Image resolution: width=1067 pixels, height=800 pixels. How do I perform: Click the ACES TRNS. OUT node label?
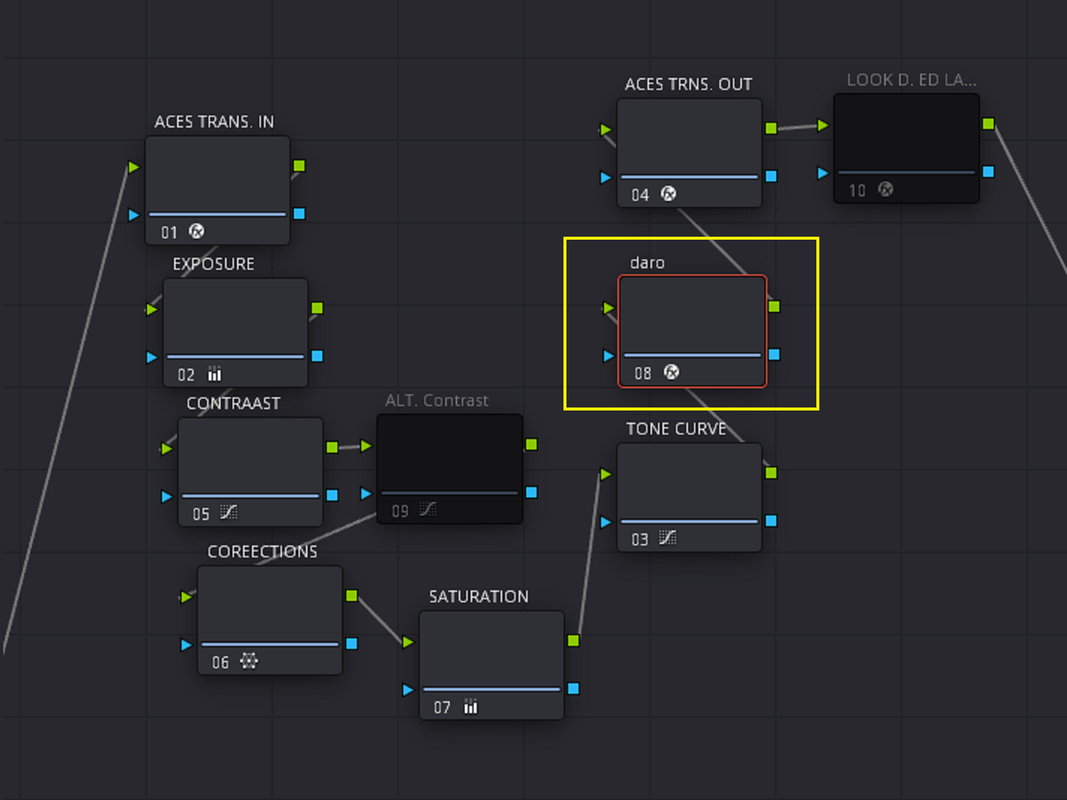(689, 84)
